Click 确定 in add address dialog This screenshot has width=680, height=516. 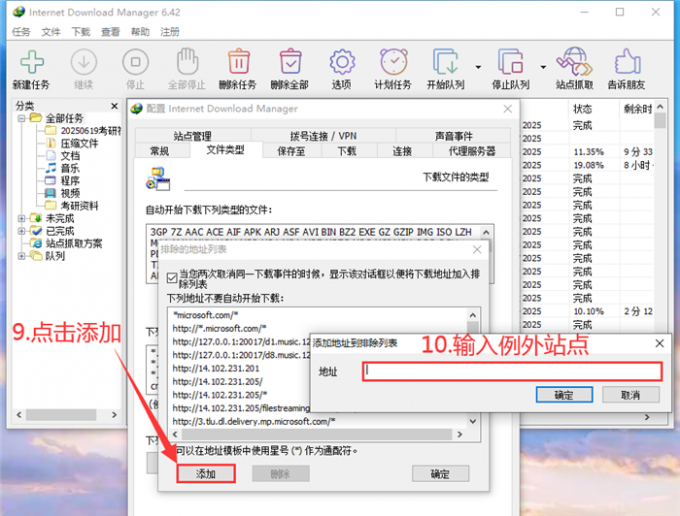coord(564,395)
